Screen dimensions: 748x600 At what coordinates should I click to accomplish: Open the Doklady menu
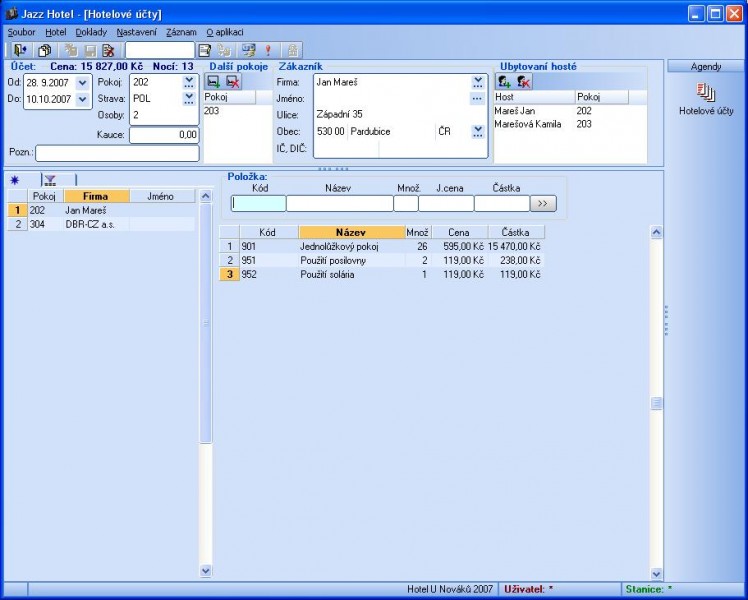coord(91,32)
